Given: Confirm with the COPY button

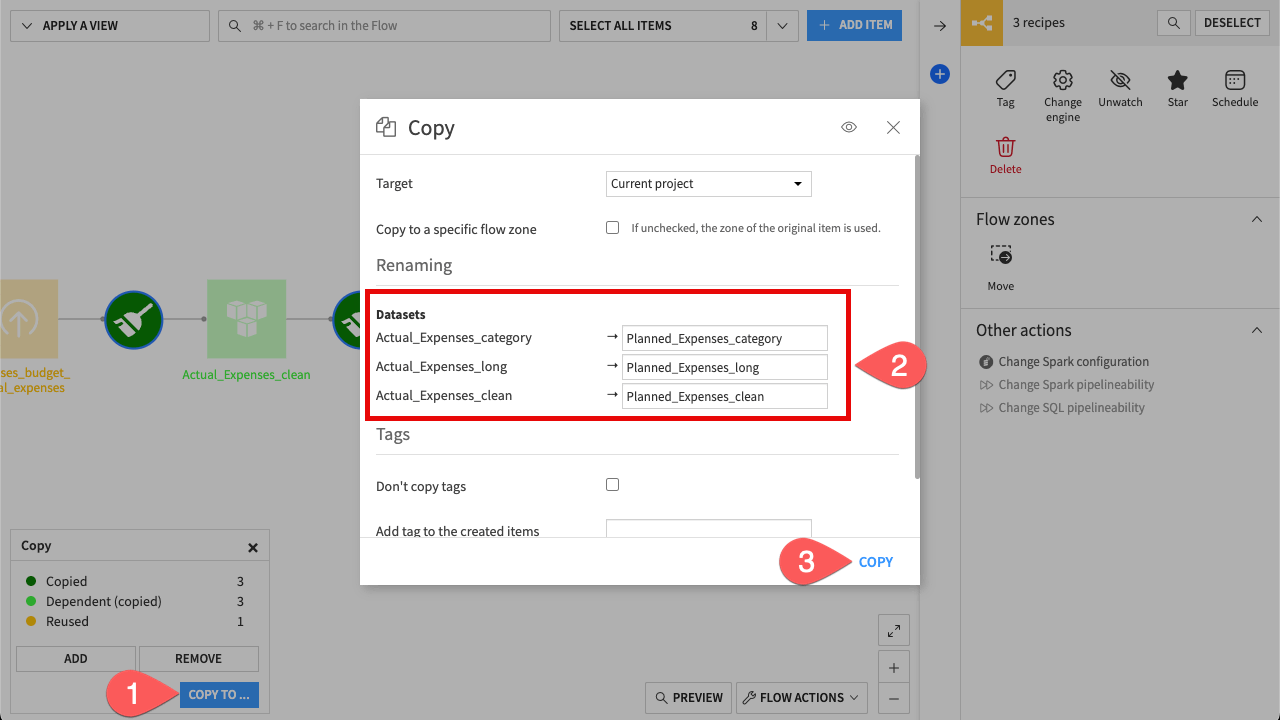Looking at the screenshot, I should 875,561.
